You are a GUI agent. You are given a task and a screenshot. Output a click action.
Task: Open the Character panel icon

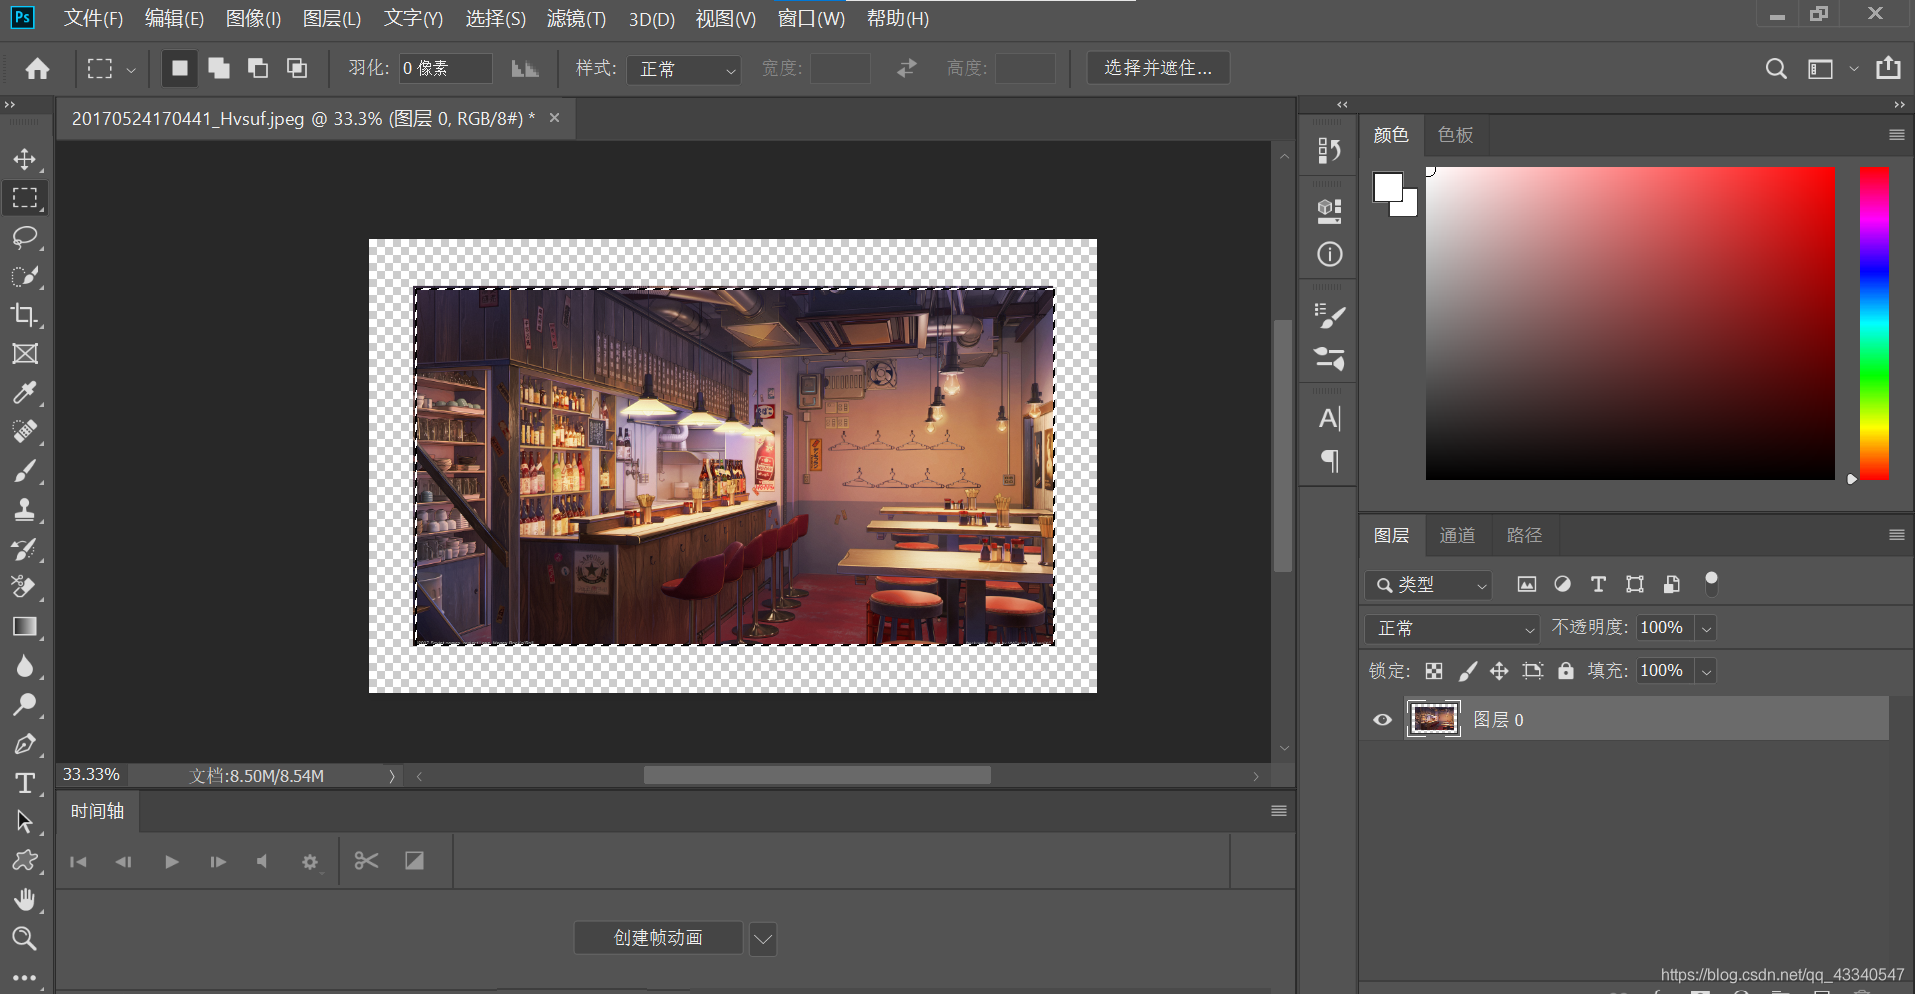tap(1329, 418)
